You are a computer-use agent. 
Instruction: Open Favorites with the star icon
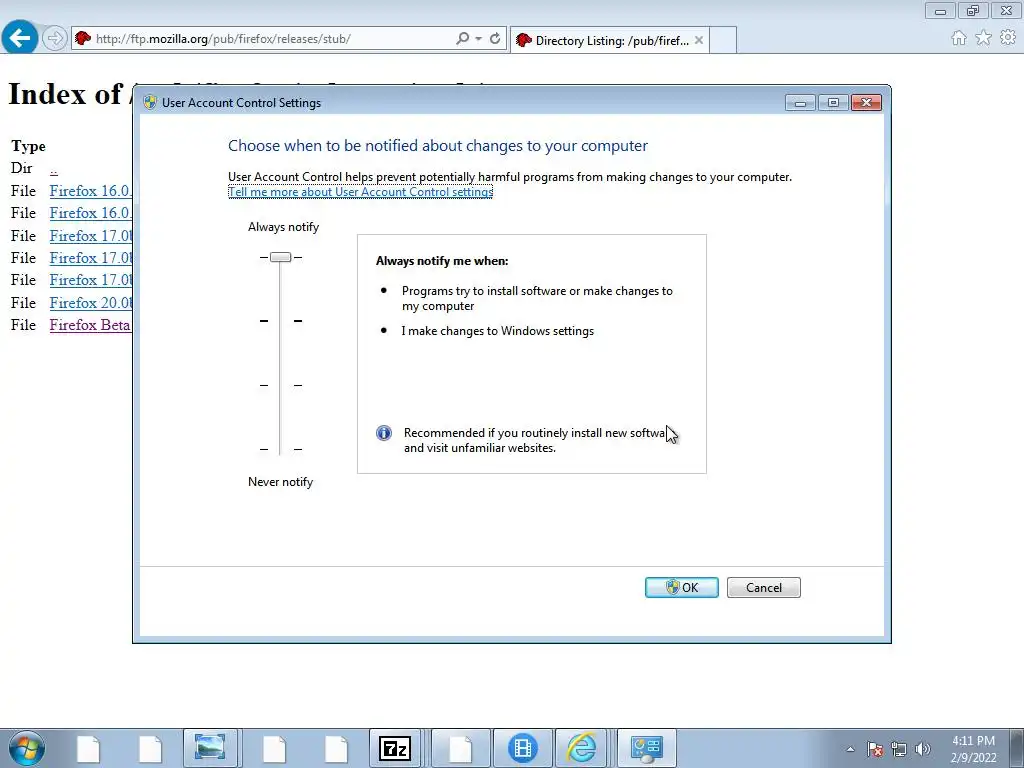[x=983, y=38]
